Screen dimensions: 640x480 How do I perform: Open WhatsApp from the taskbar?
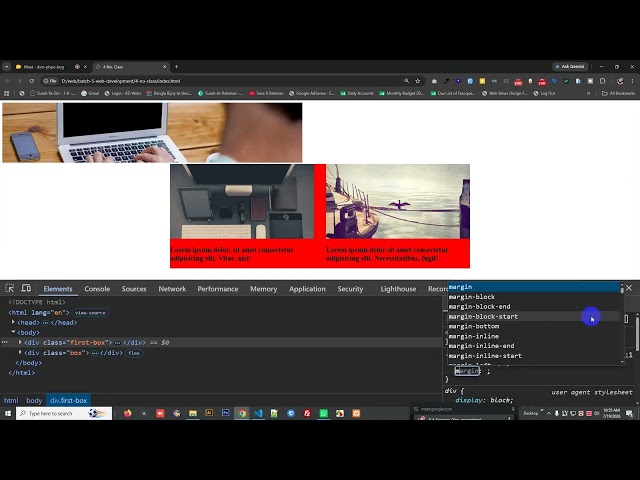click(324, 413)
